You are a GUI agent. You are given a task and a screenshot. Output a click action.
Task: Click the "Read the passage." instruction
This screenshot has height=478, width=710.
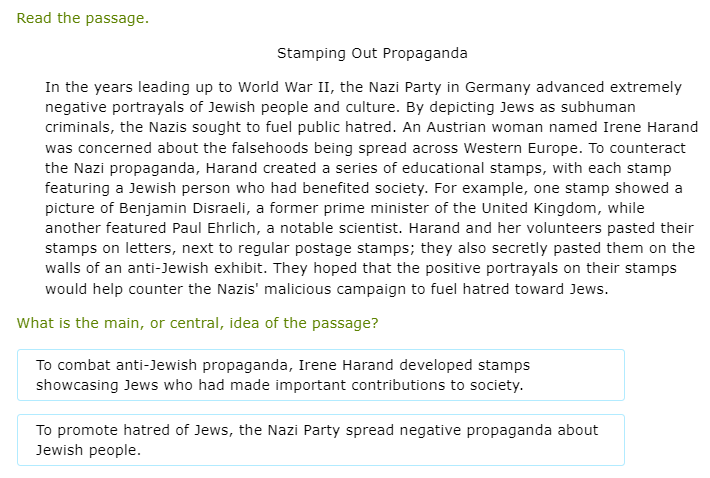click(x=82, y=18)
